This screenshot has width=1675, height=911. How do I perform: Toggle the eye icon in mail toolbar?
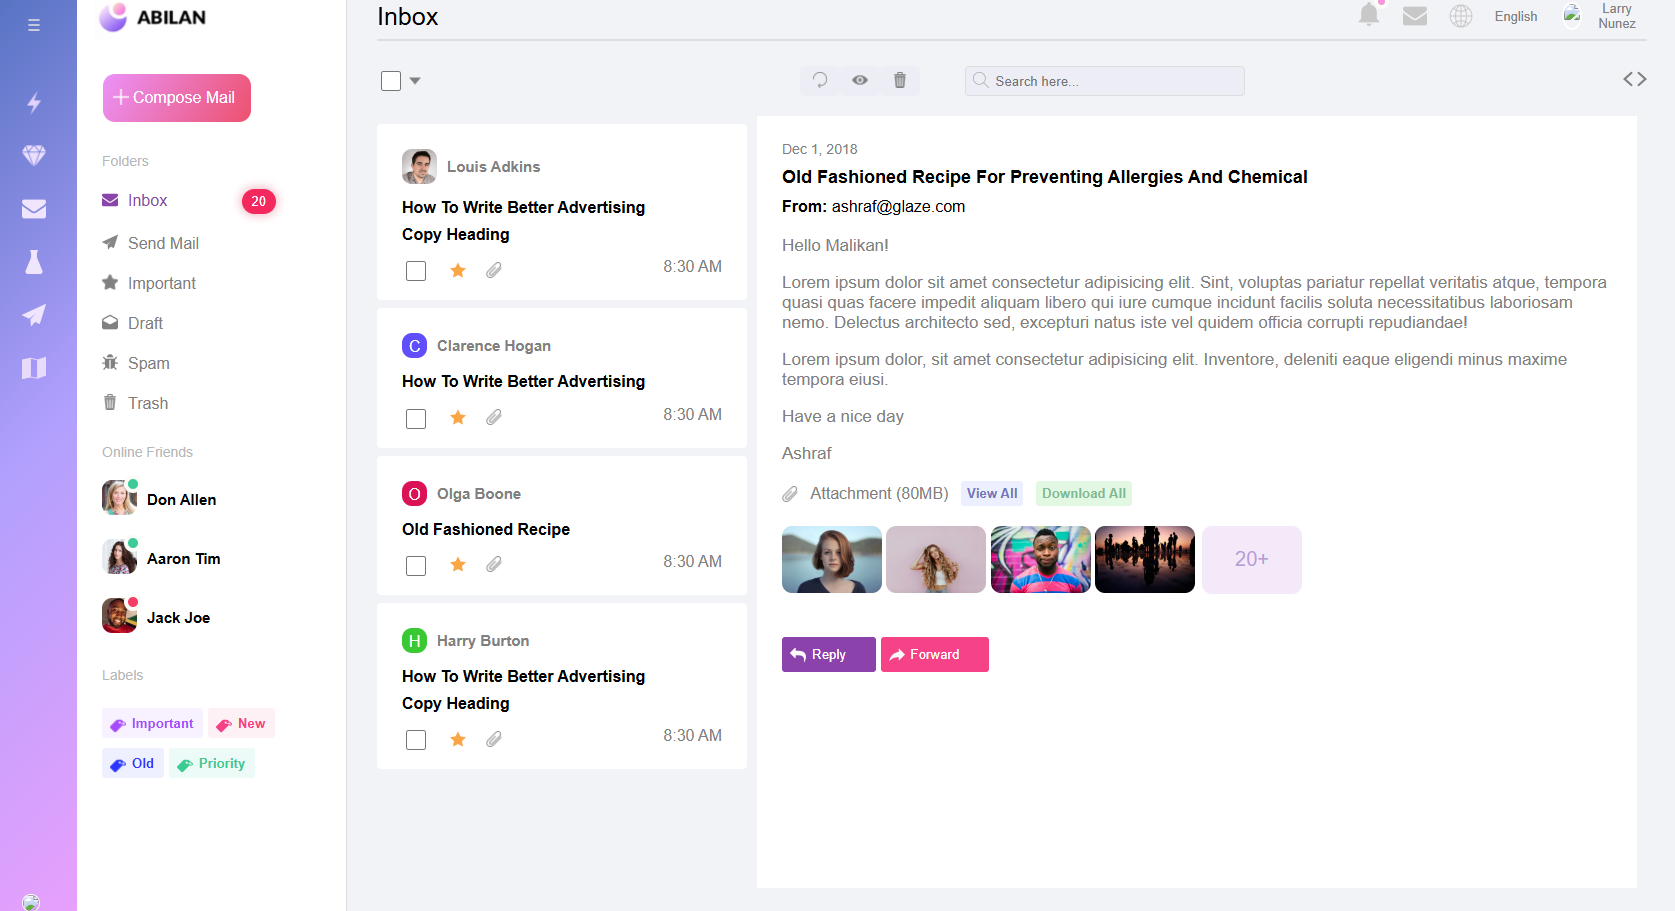(x=860, y=80)
